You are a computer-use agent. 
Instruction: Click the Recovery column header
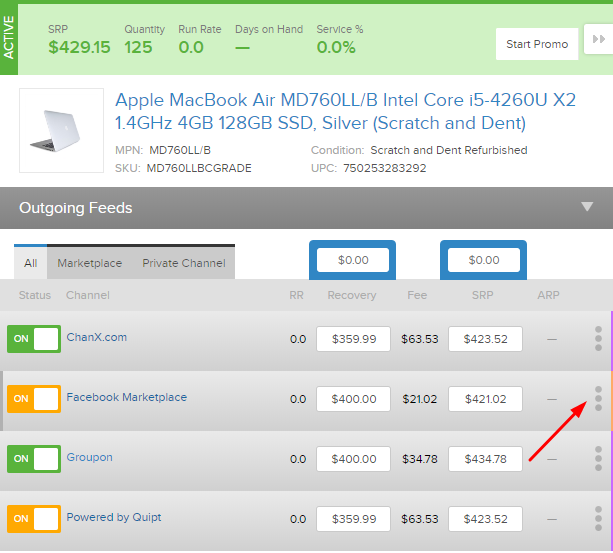(352, 295)
